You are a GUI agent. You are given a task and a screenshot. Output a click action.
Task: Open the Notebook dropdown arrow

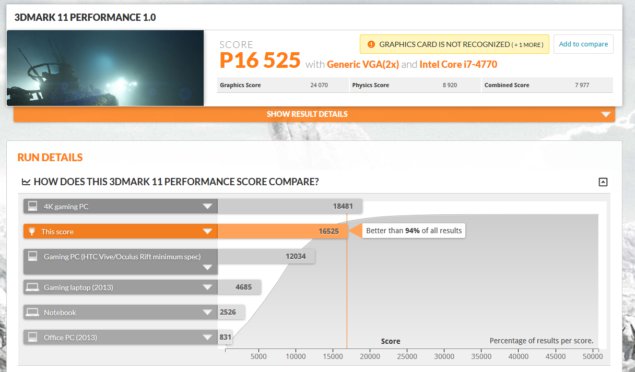[207, 312]
